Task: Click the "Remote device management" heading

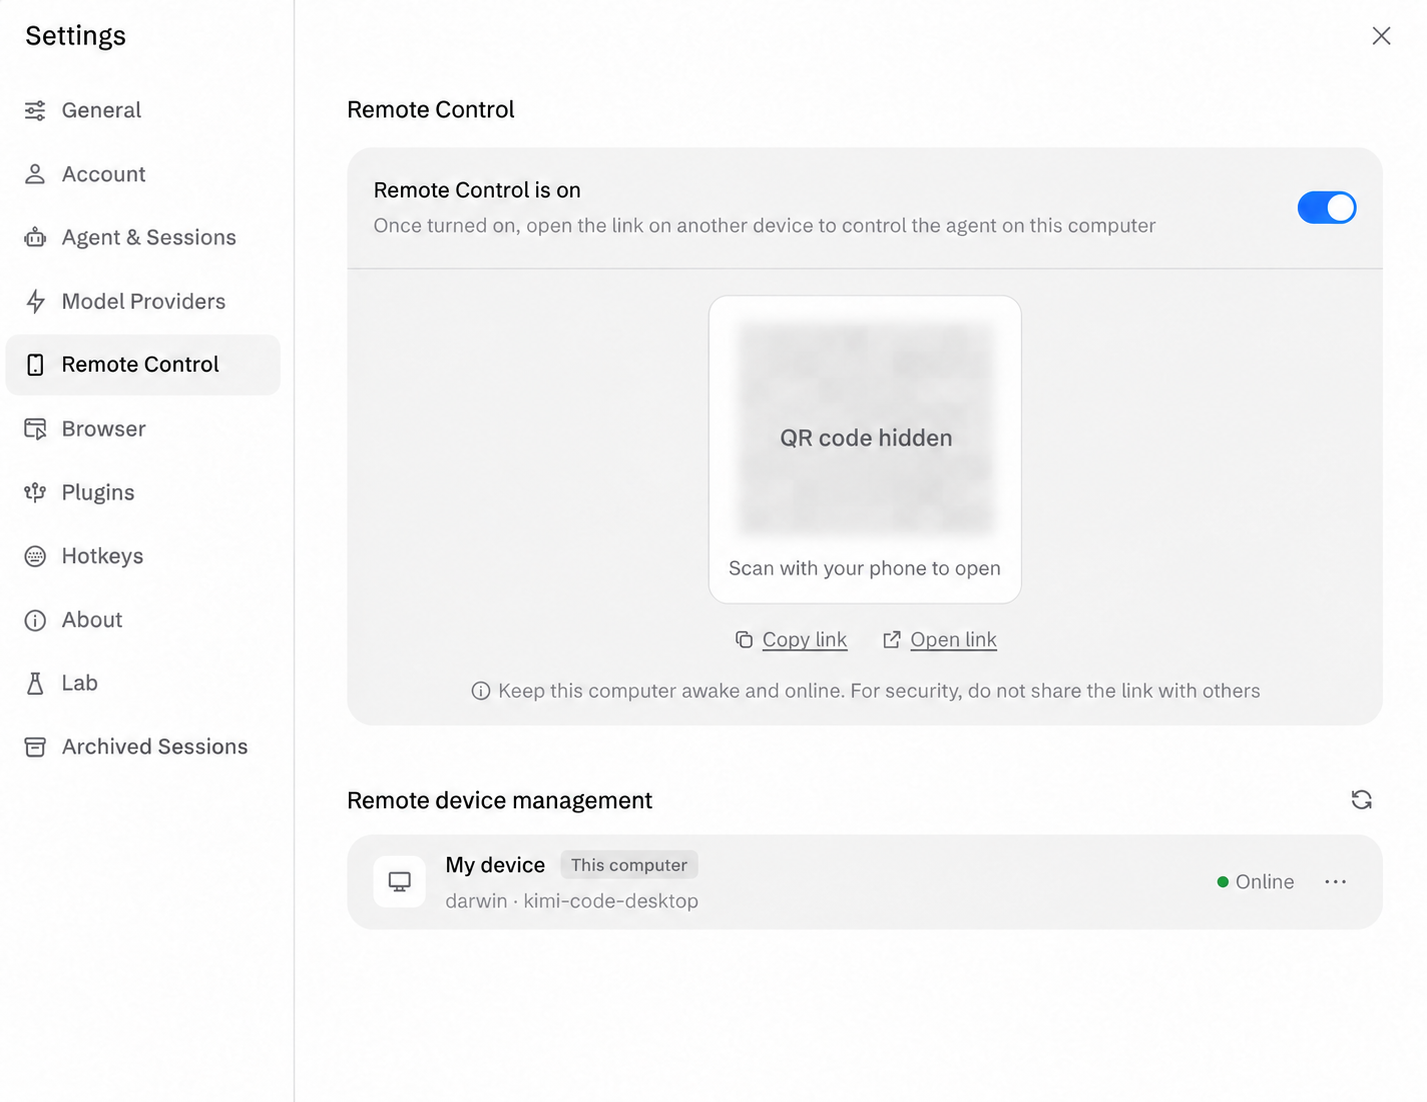Action: (x=499, y=800)
